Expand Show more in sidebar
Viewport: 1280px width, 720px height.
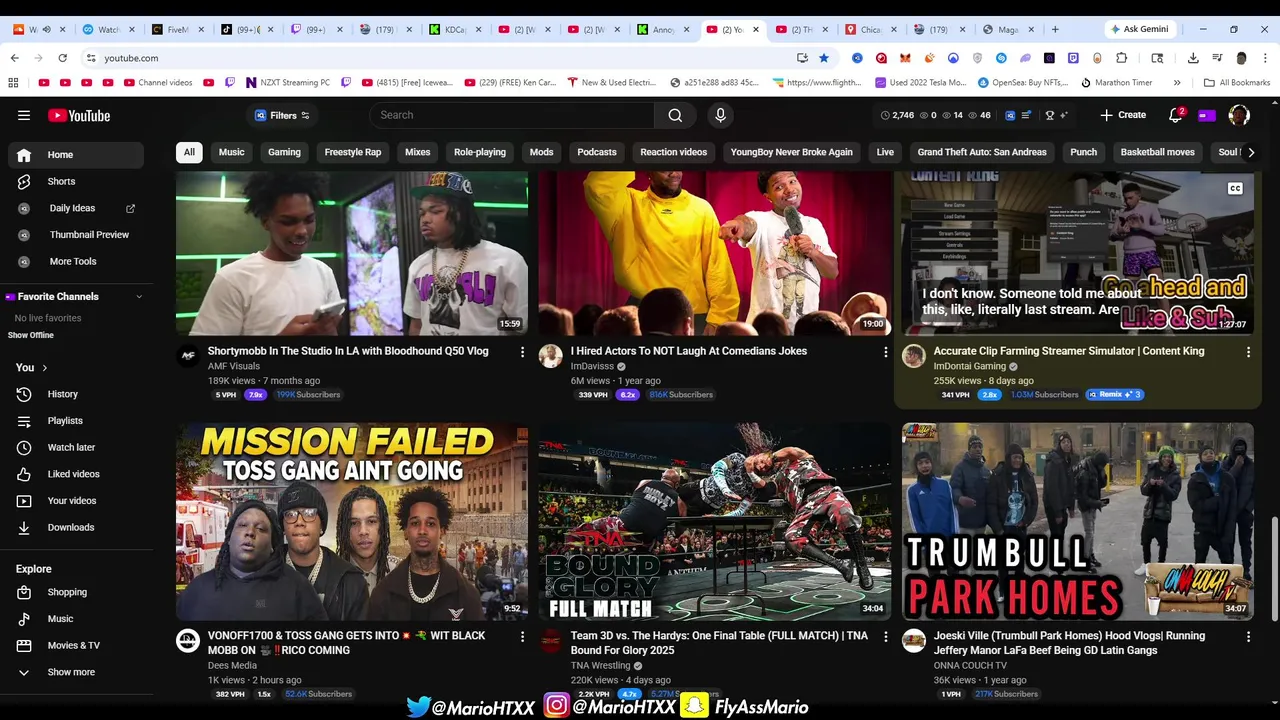[x=76, y=672]
